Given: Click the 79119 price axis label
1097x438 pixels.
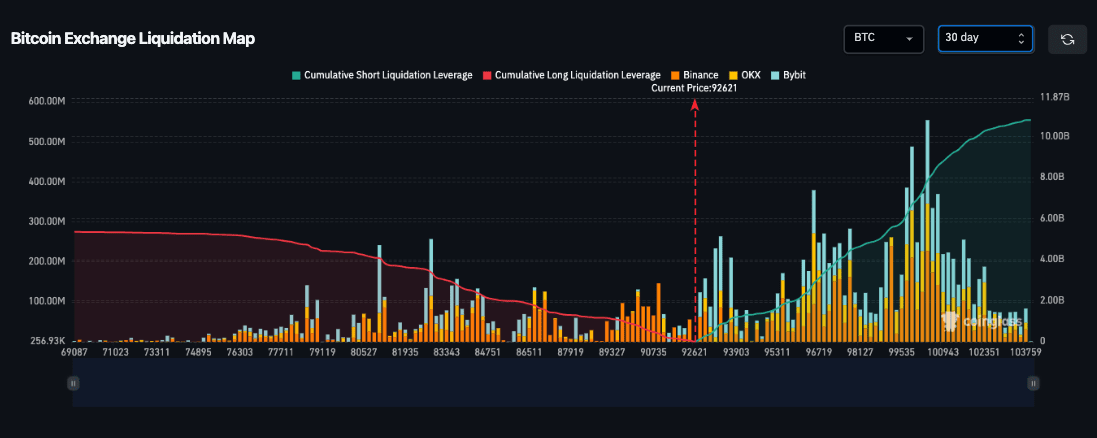Looking at the screenshot, I should pyautogui.click(x=323, y=353).
